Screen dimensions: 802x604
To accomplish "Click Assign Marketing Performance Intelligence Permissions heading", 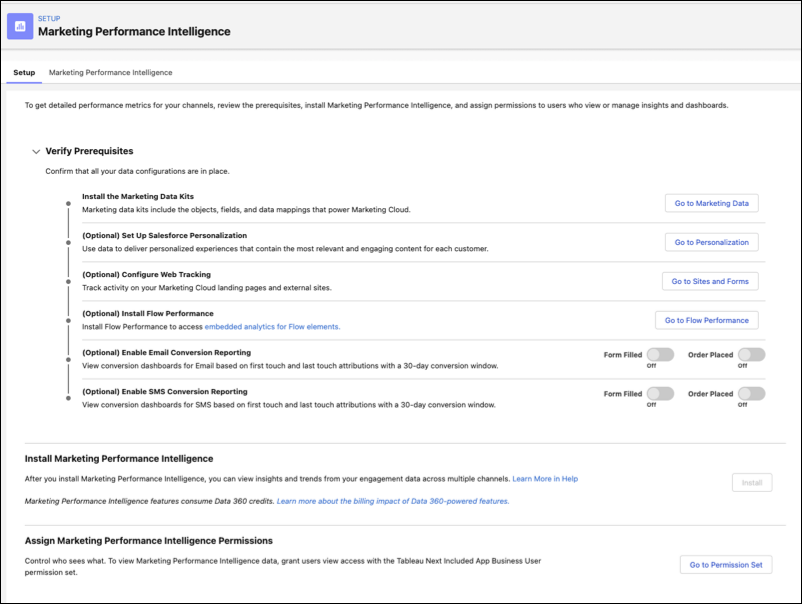I will pos(149,541).
